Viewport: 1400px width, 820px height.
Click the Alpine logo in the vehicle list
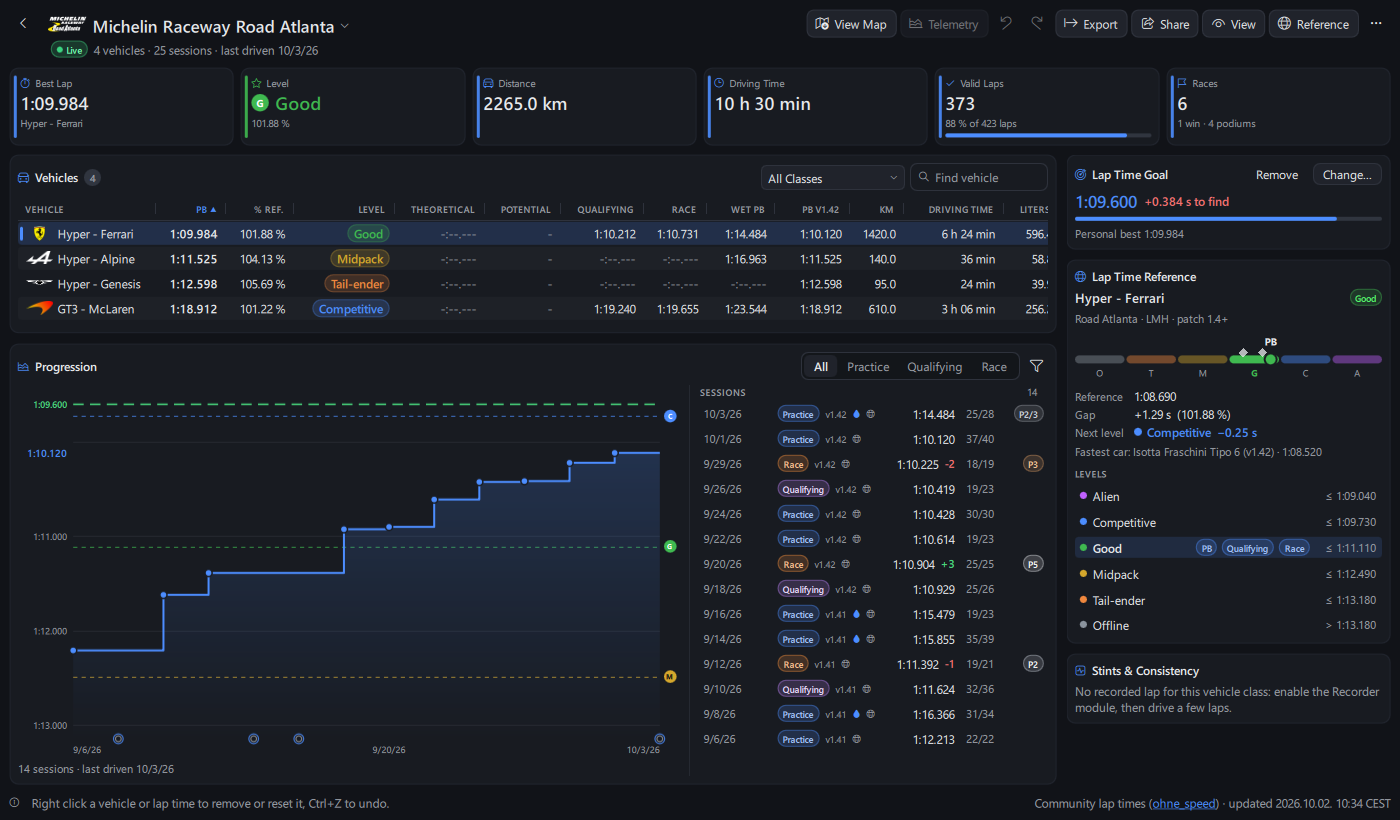[39, 259]
